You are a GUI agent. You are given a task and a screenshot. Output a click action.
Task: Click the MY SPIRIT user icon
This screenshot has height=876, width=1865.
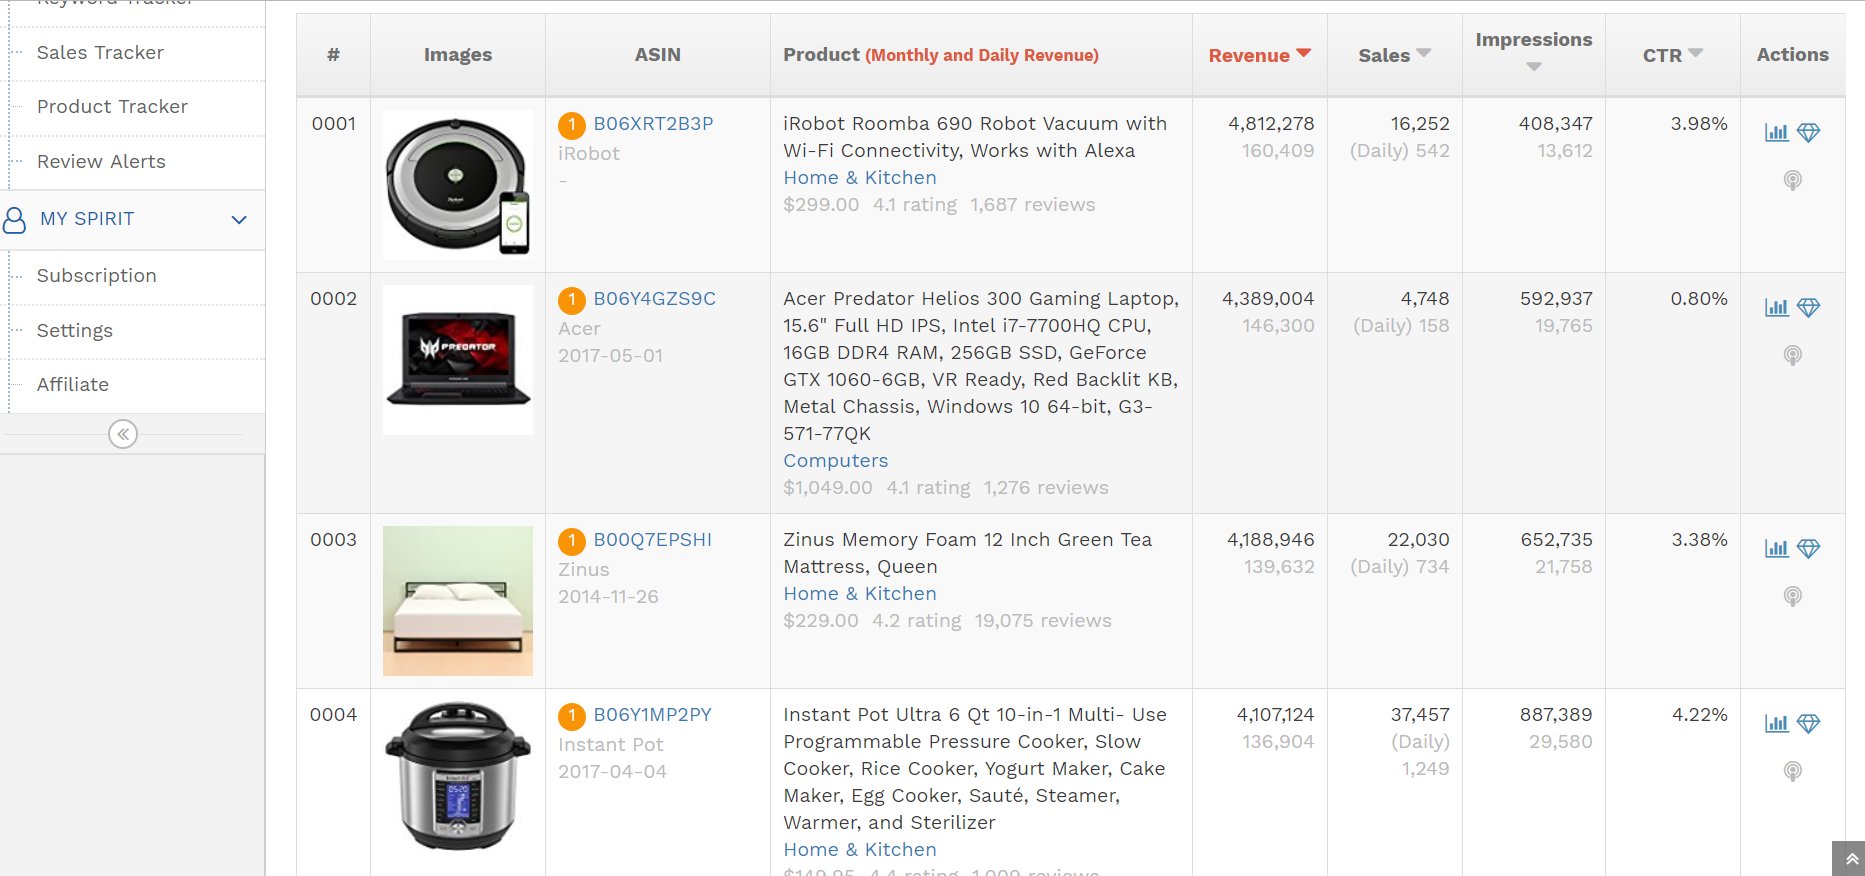14,219
